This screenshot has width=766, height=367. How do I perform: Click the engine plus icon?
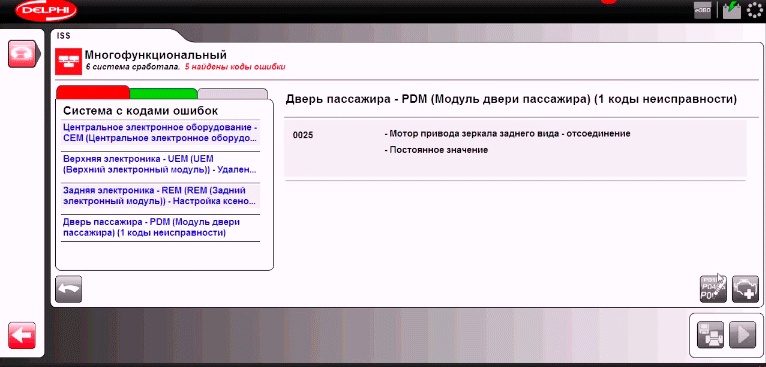click(x=745, y=289)
